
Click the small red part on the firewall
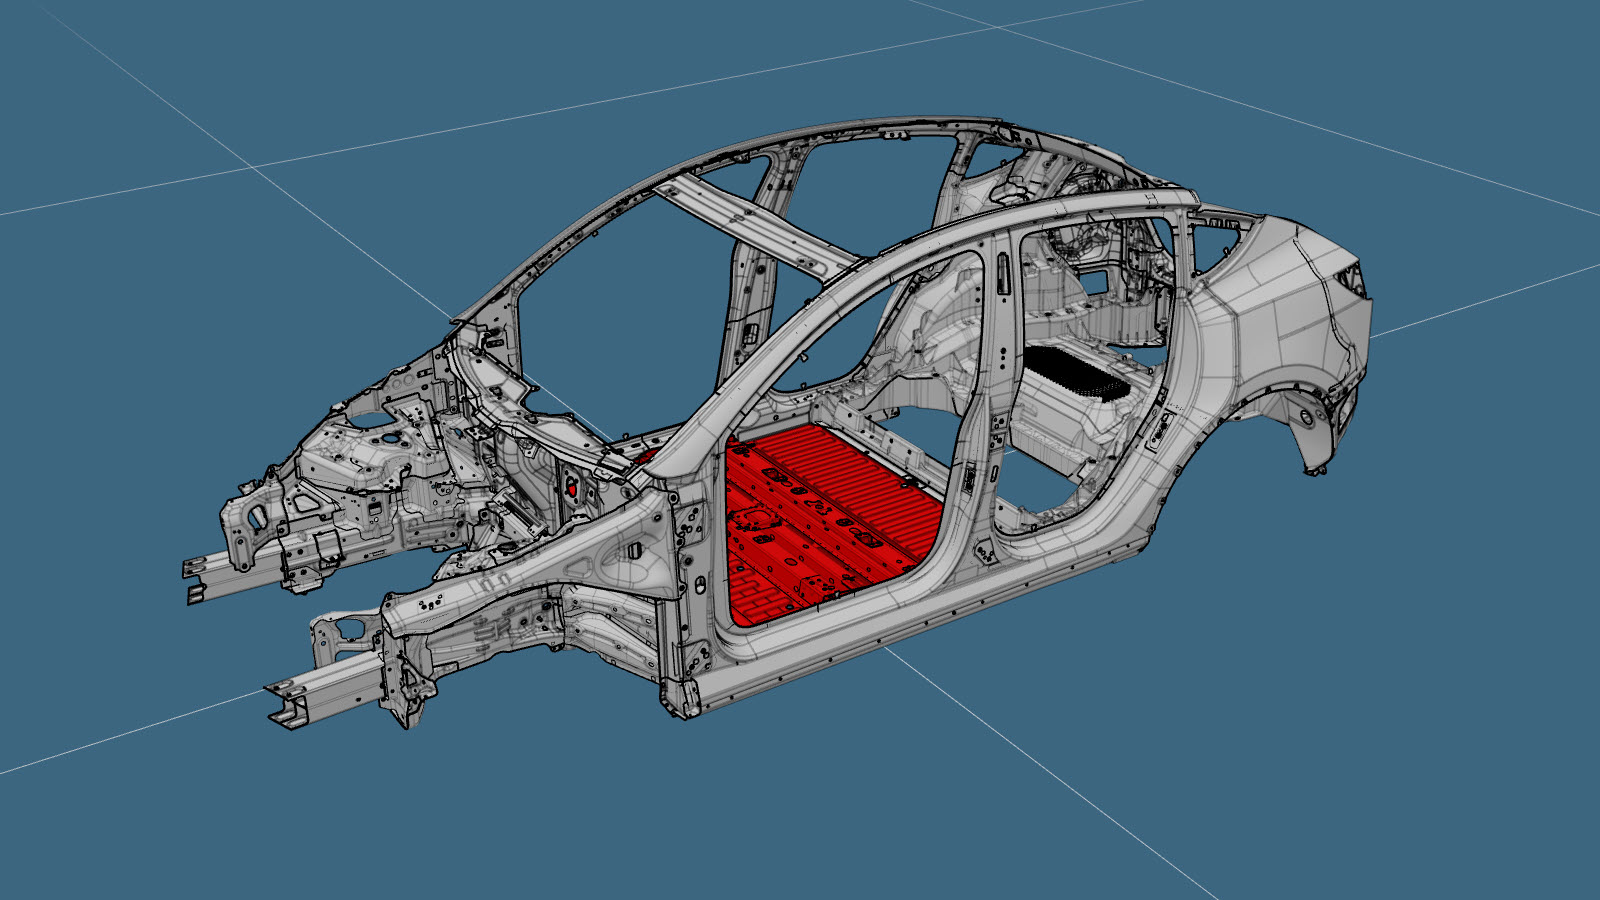[x=572, y=488]
